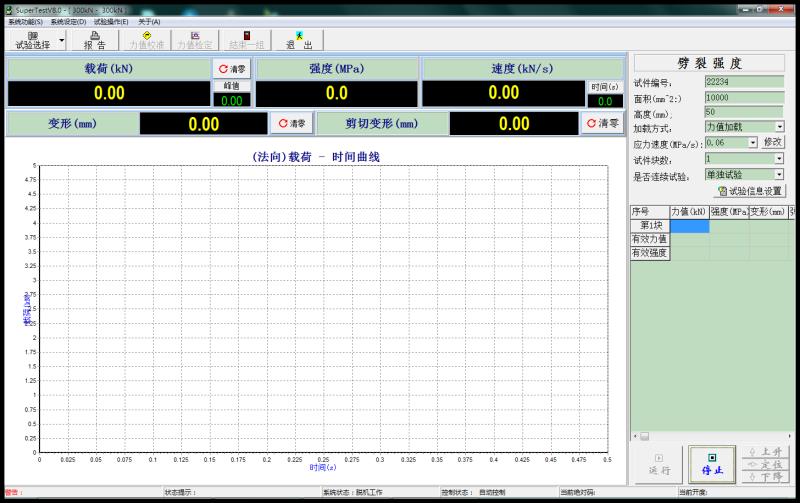This screenshot has width=800, height=503.
Task: Expand the 加载方式 dropdown
Action: 780,127
